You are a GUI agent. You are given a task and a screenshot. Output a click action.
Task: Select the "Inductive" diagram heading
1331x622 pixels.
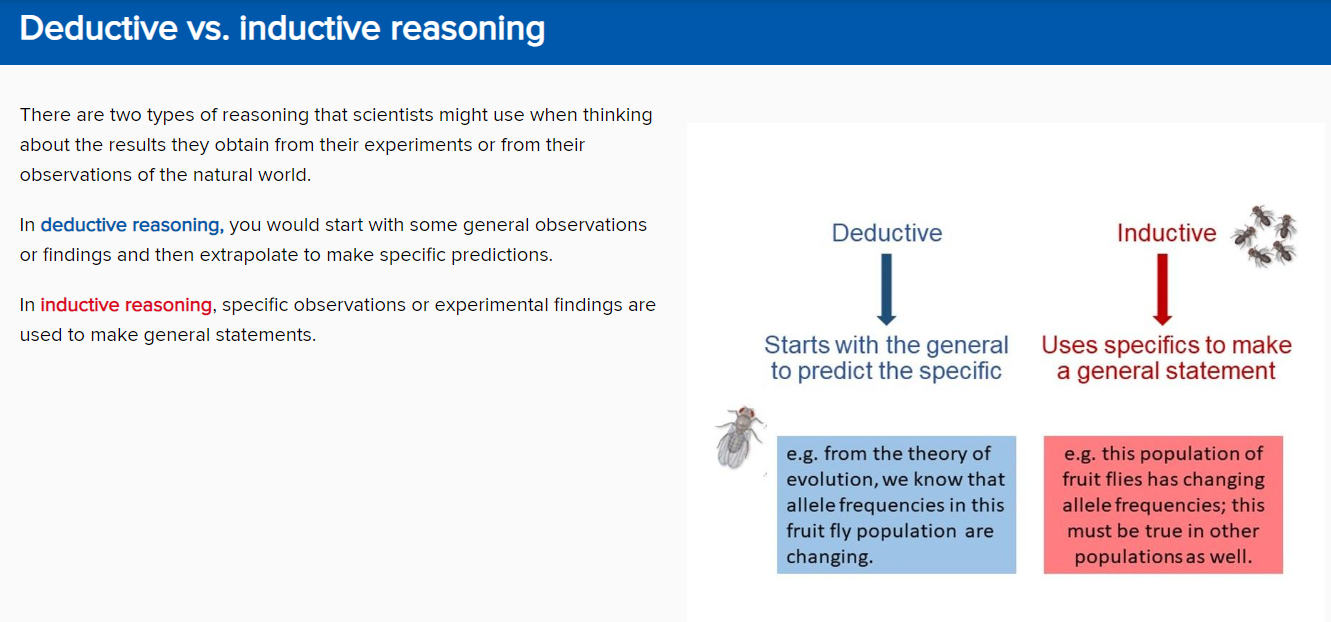pyautogui.click(x=1166, y=233)
